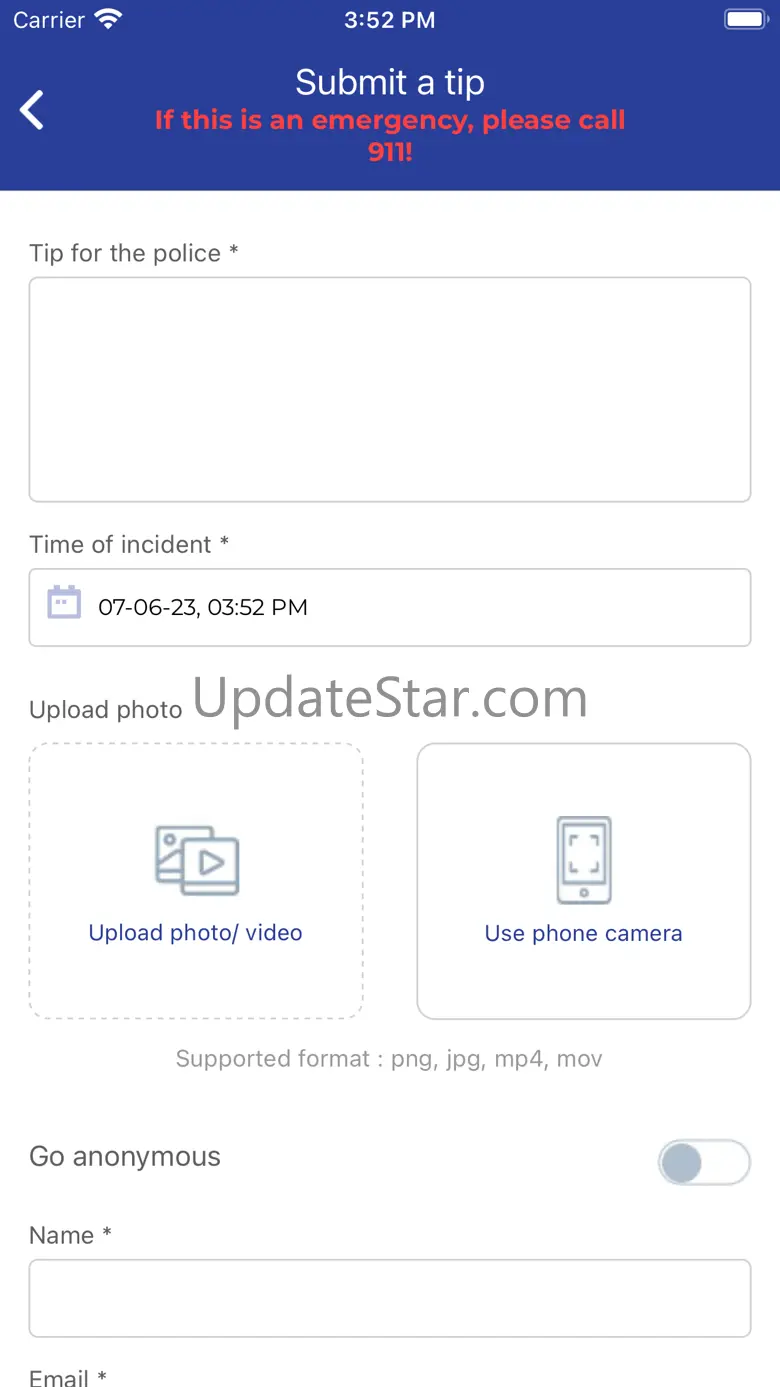Go back using the left chevron arrow
Image resolution: width=780 pixels, height=1387 pixels.
click(33, 110)
